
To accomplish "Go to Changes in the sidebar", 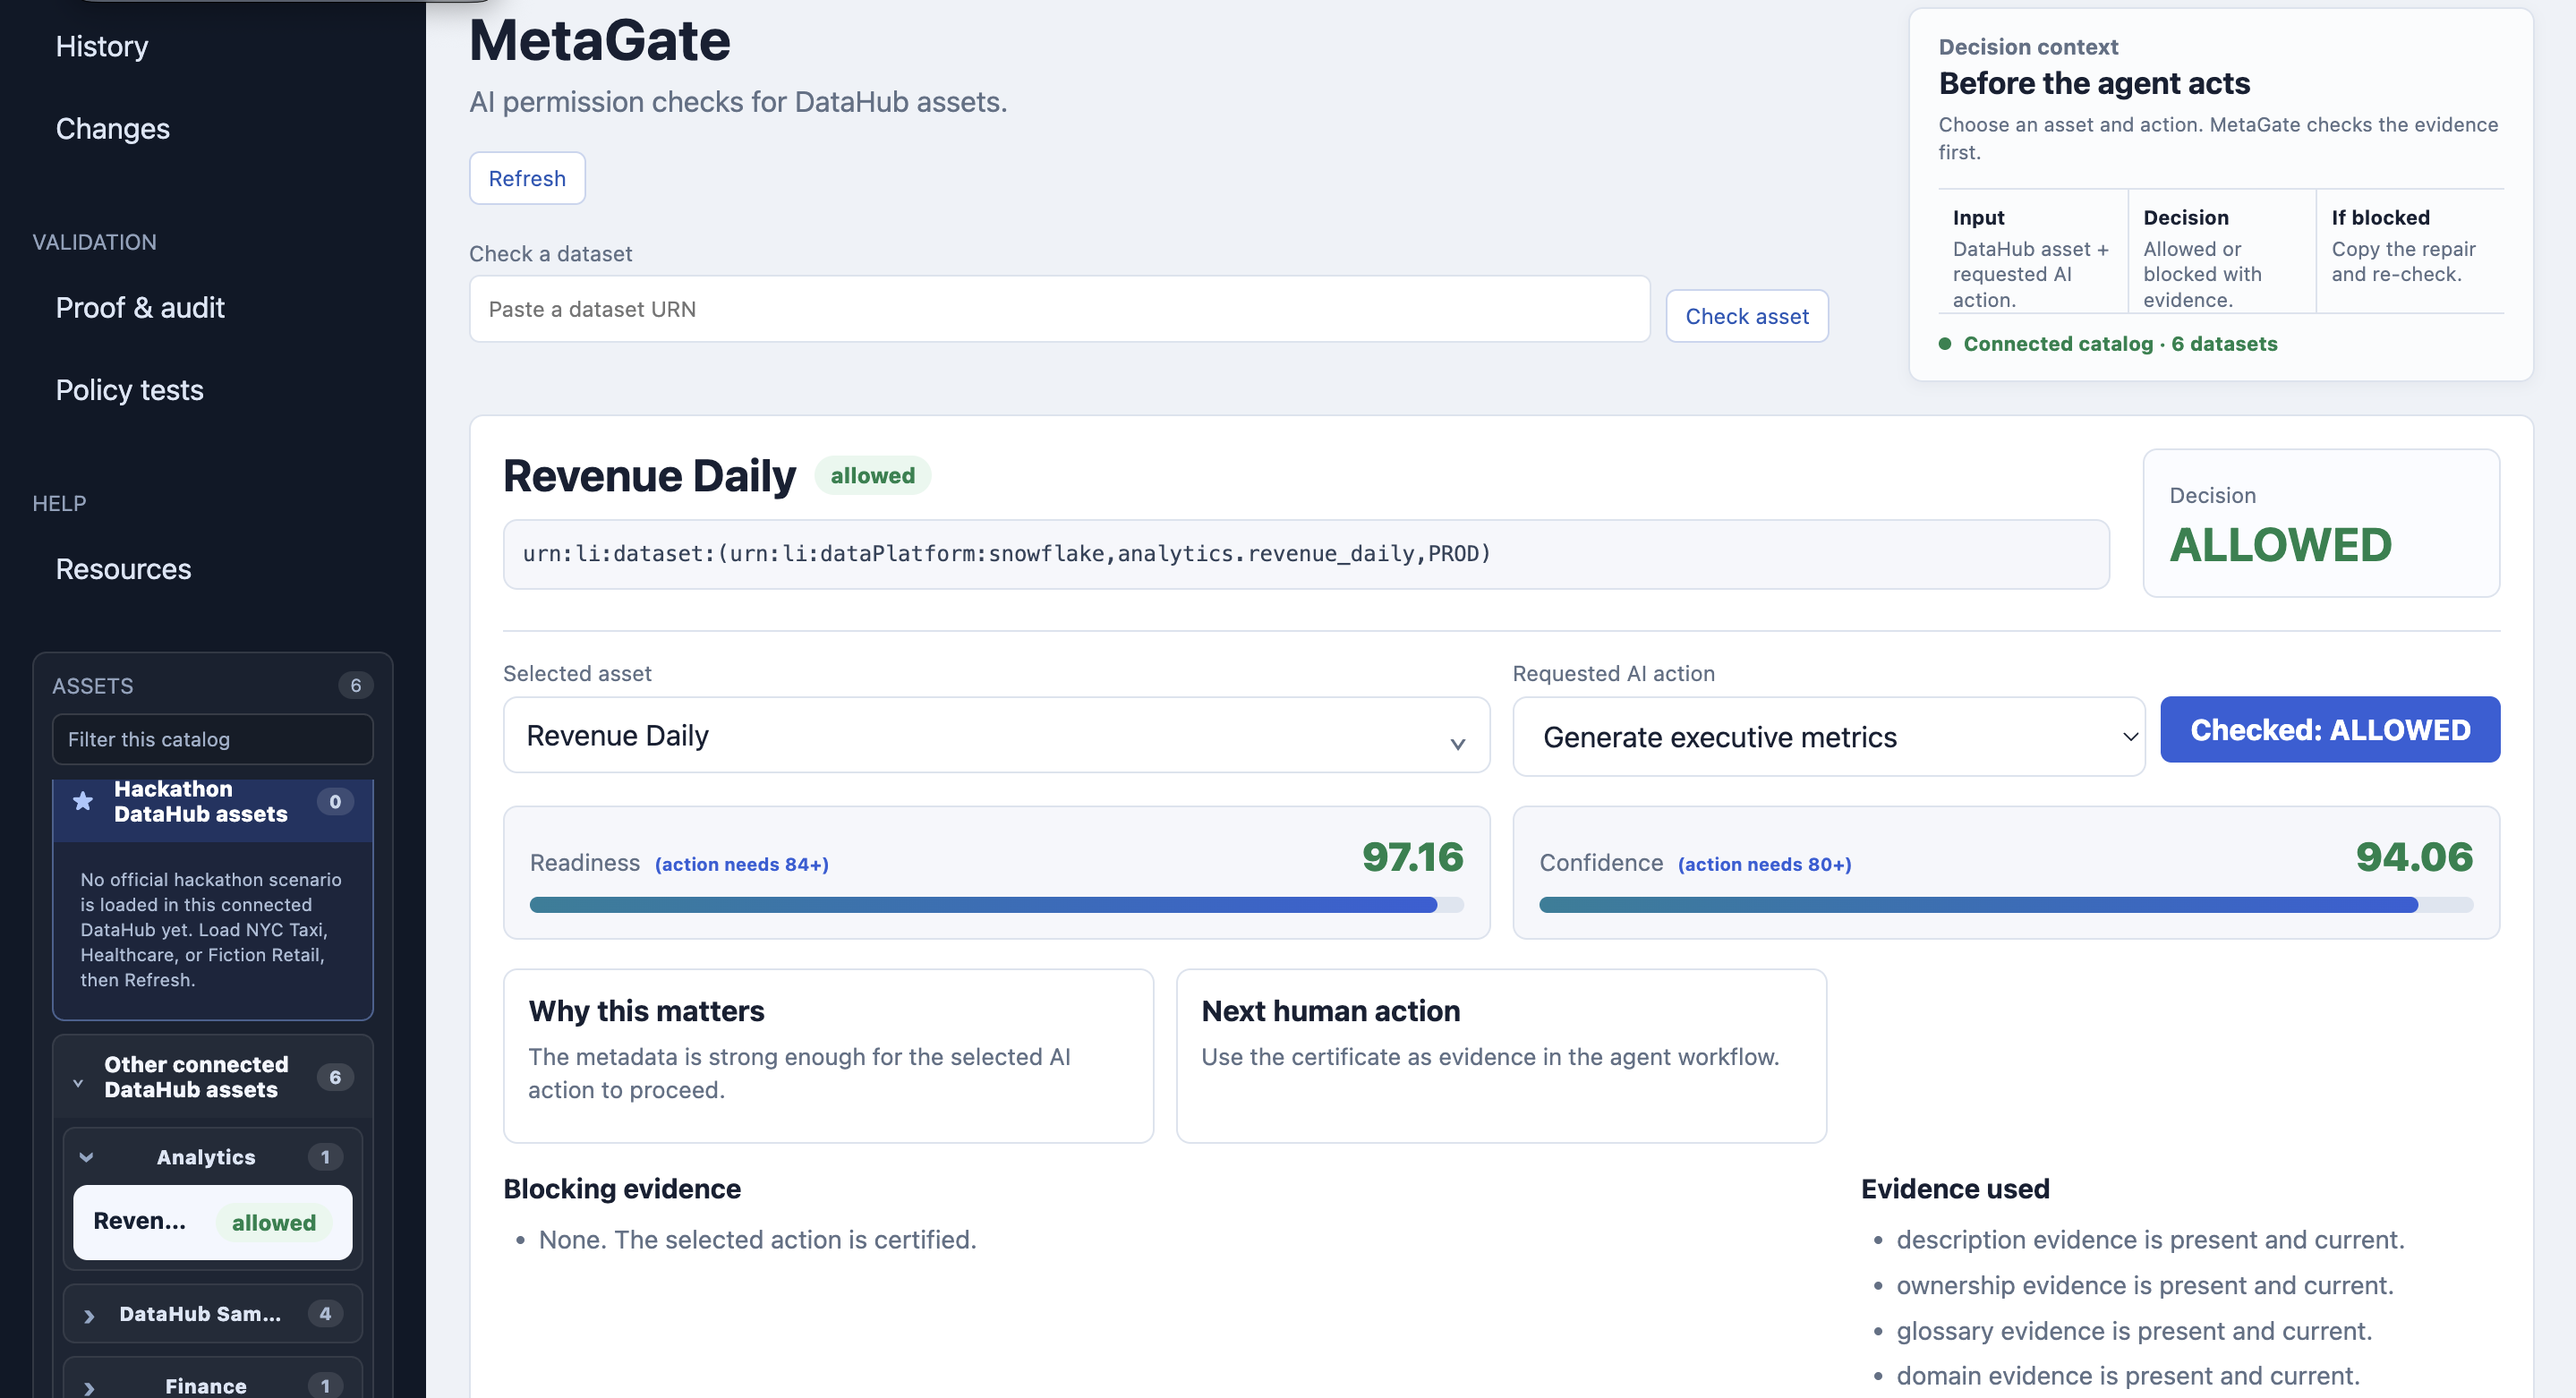I will click(x=113, y=128).
